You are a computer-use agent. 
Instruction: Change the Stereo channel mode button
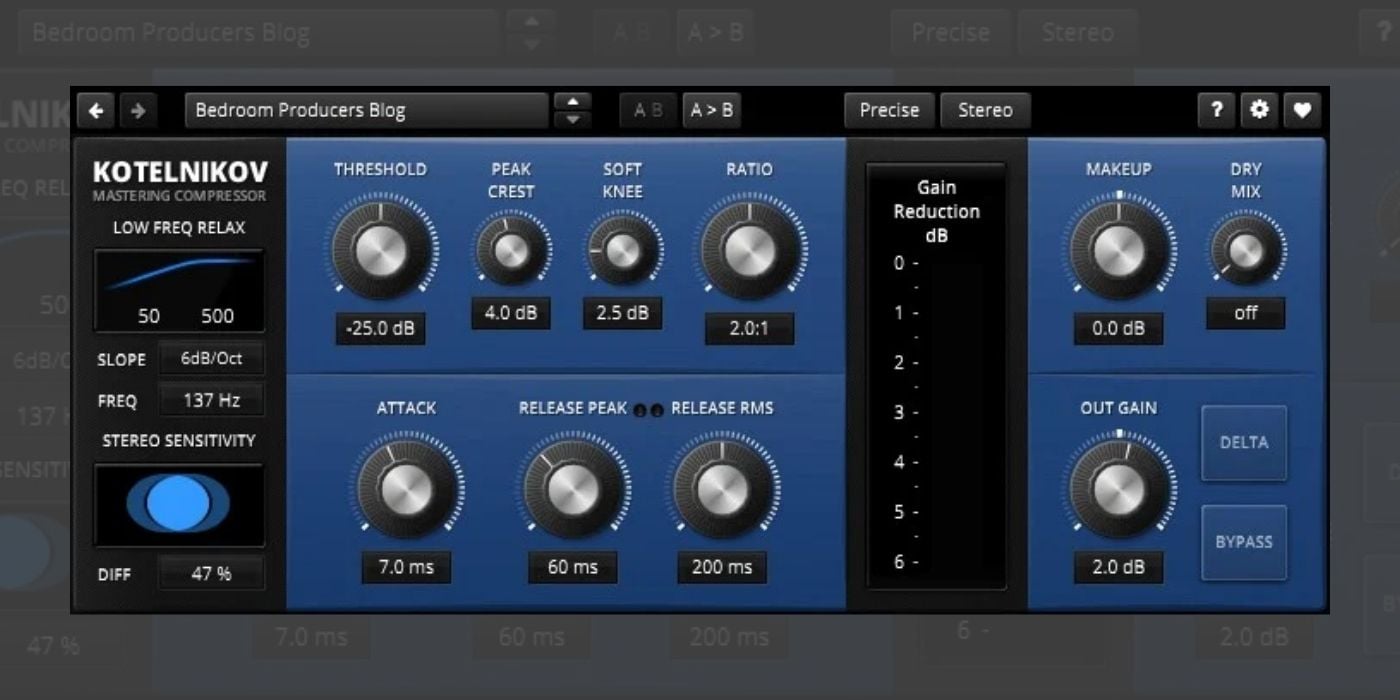985,111
